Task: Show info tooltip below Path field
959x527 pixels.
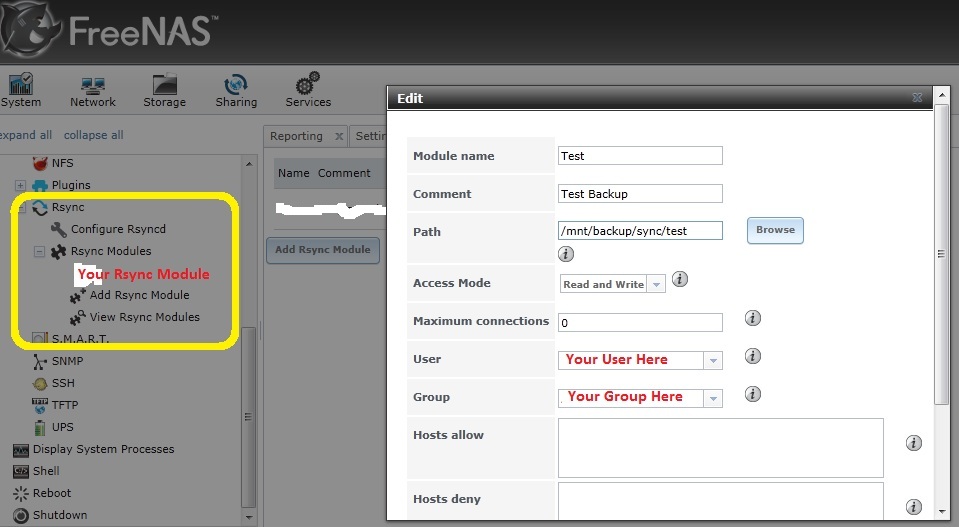Action: click(x=566, y=254)
